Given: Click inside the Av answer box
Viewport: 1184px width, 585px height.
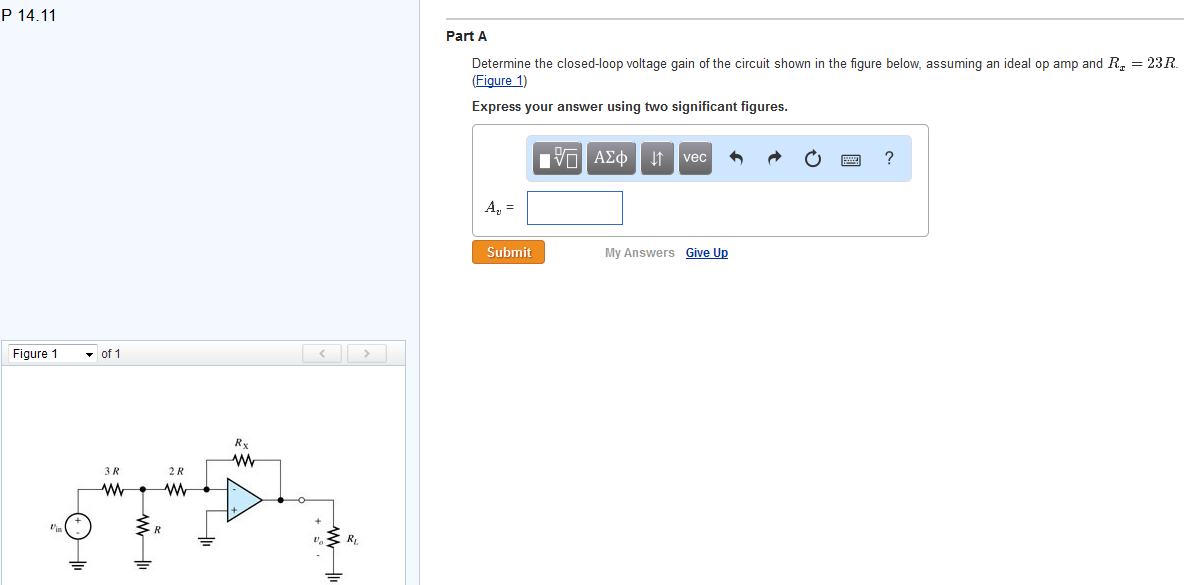Looking at the screenshot, I should 574,207.
